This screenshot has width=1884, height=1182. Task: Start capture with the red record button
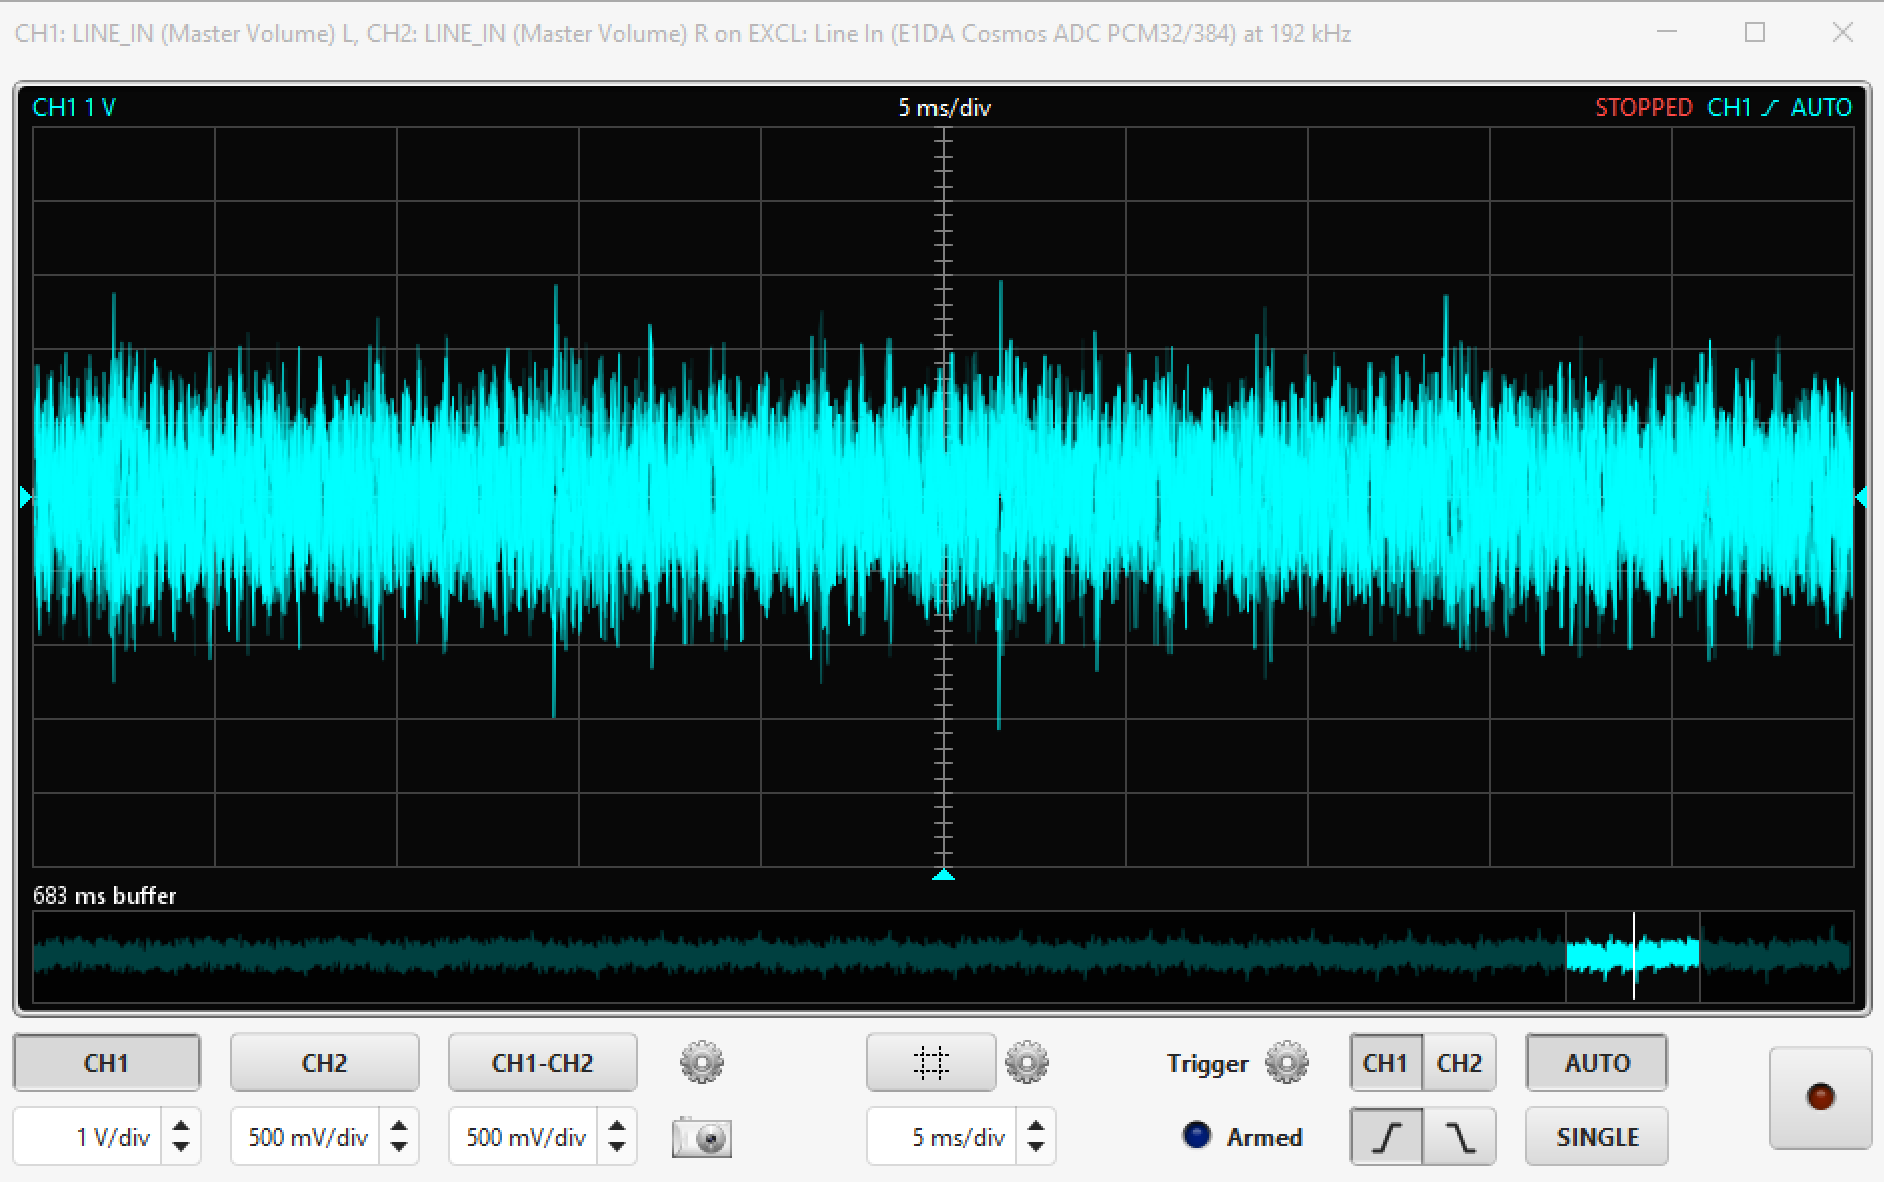[x=1820, y=1097]
